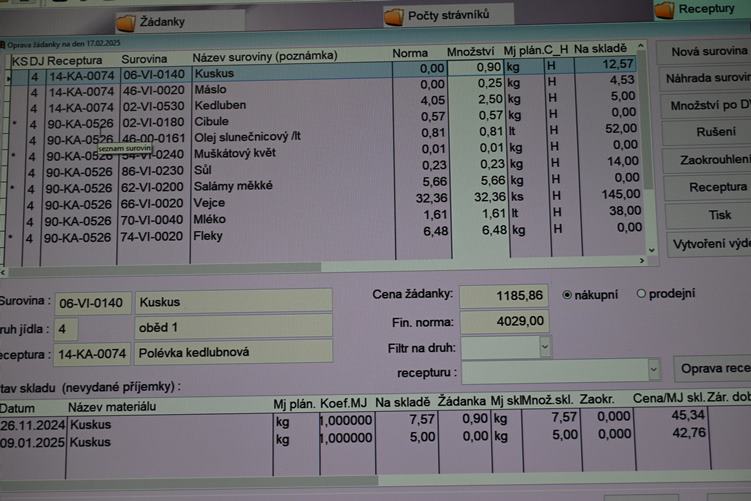Click the Název suroviny (poznámka) header
The image size is (751, 501).
[x=265, y=56]
